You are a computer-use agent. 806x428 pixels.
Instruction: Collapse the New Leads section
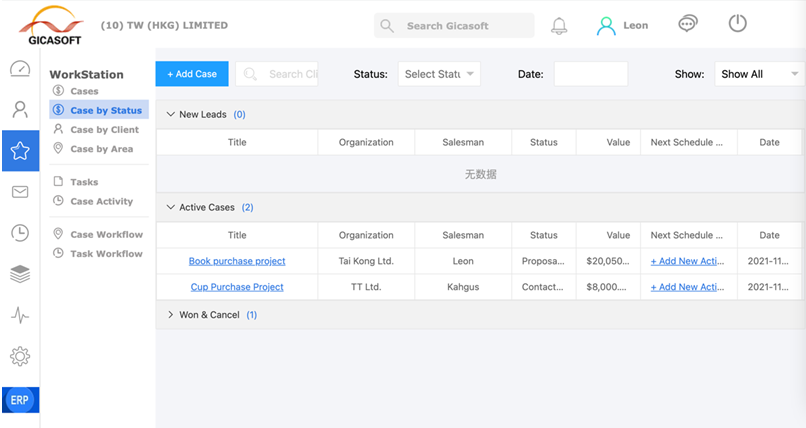click(x=171, y=115)
